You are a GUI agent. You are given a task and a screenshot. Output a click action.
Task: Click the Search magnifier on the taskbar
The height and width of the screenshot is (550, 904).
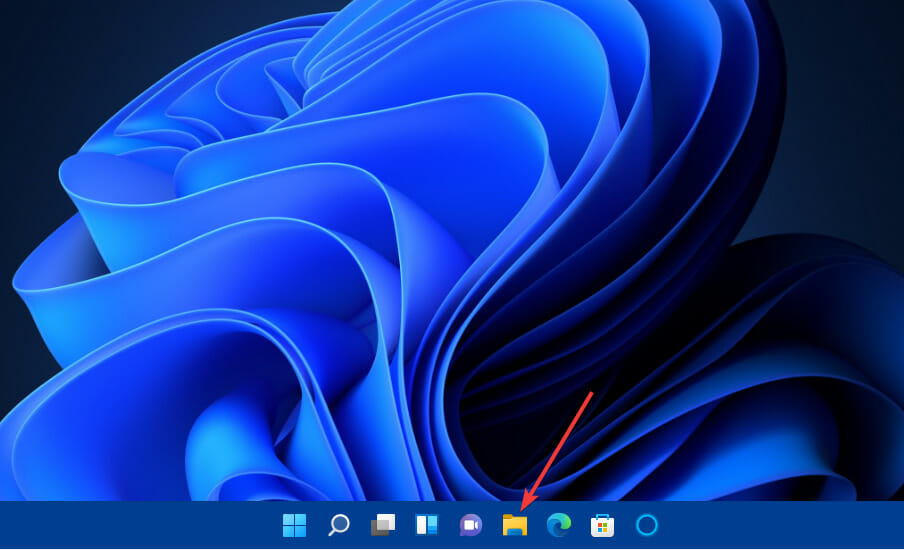pos(339,525)
